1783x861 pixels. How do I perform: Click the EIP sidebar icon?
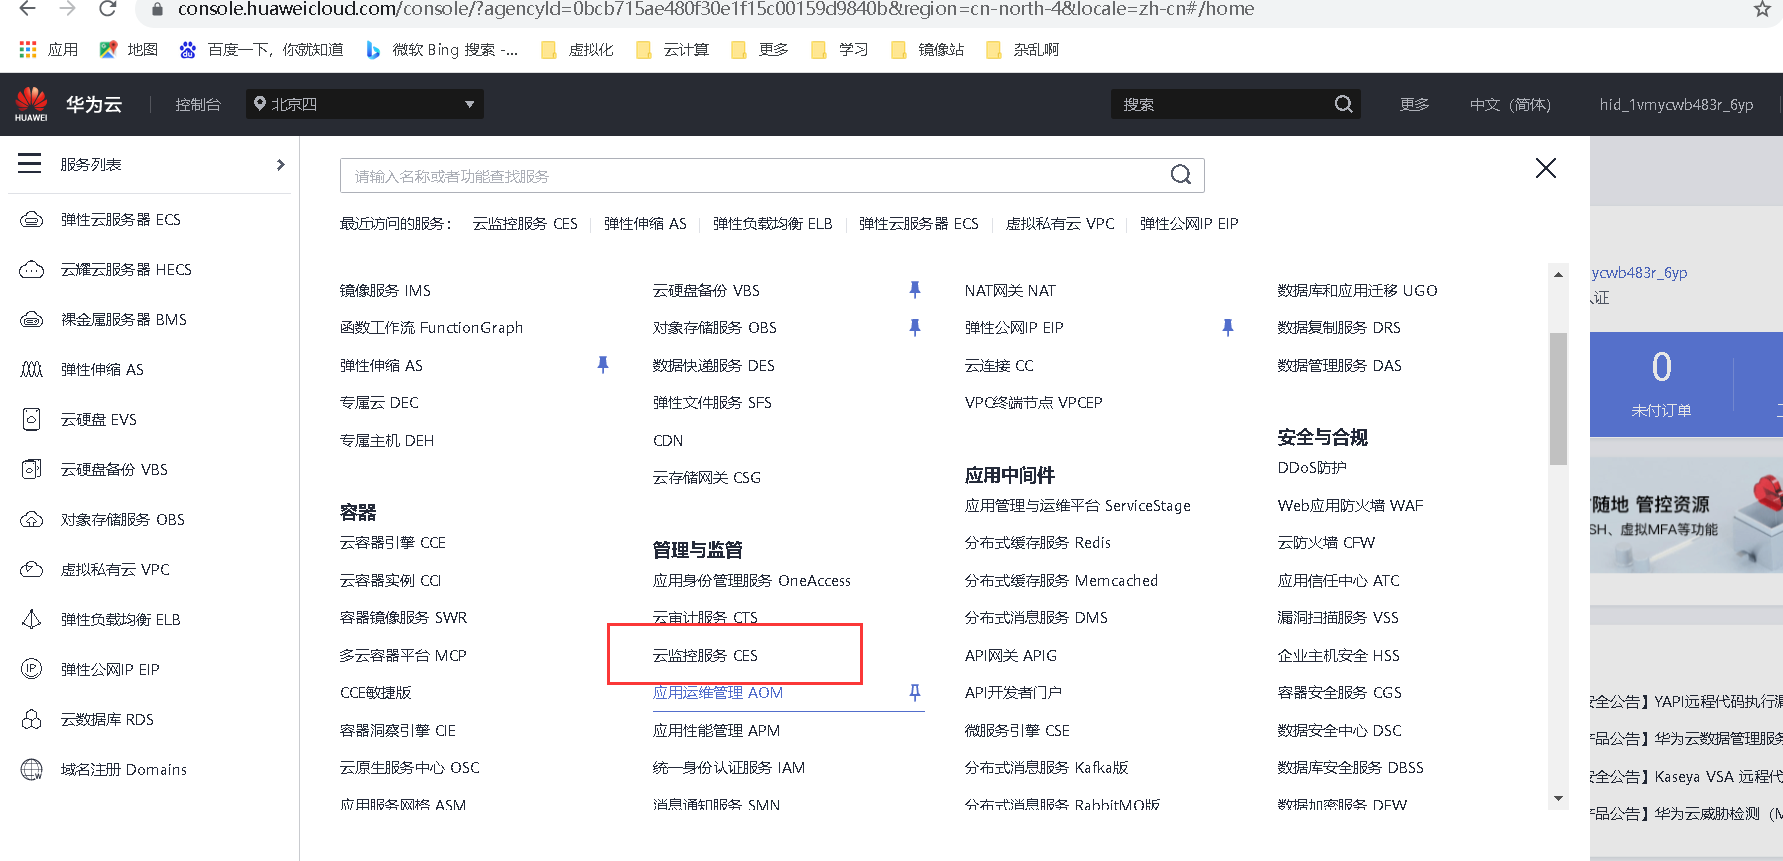32,670
